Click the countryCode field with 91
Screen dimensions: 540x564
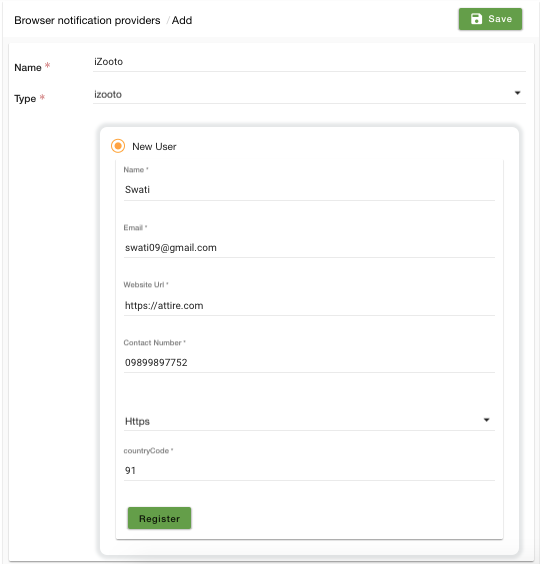tap(309, 470)
